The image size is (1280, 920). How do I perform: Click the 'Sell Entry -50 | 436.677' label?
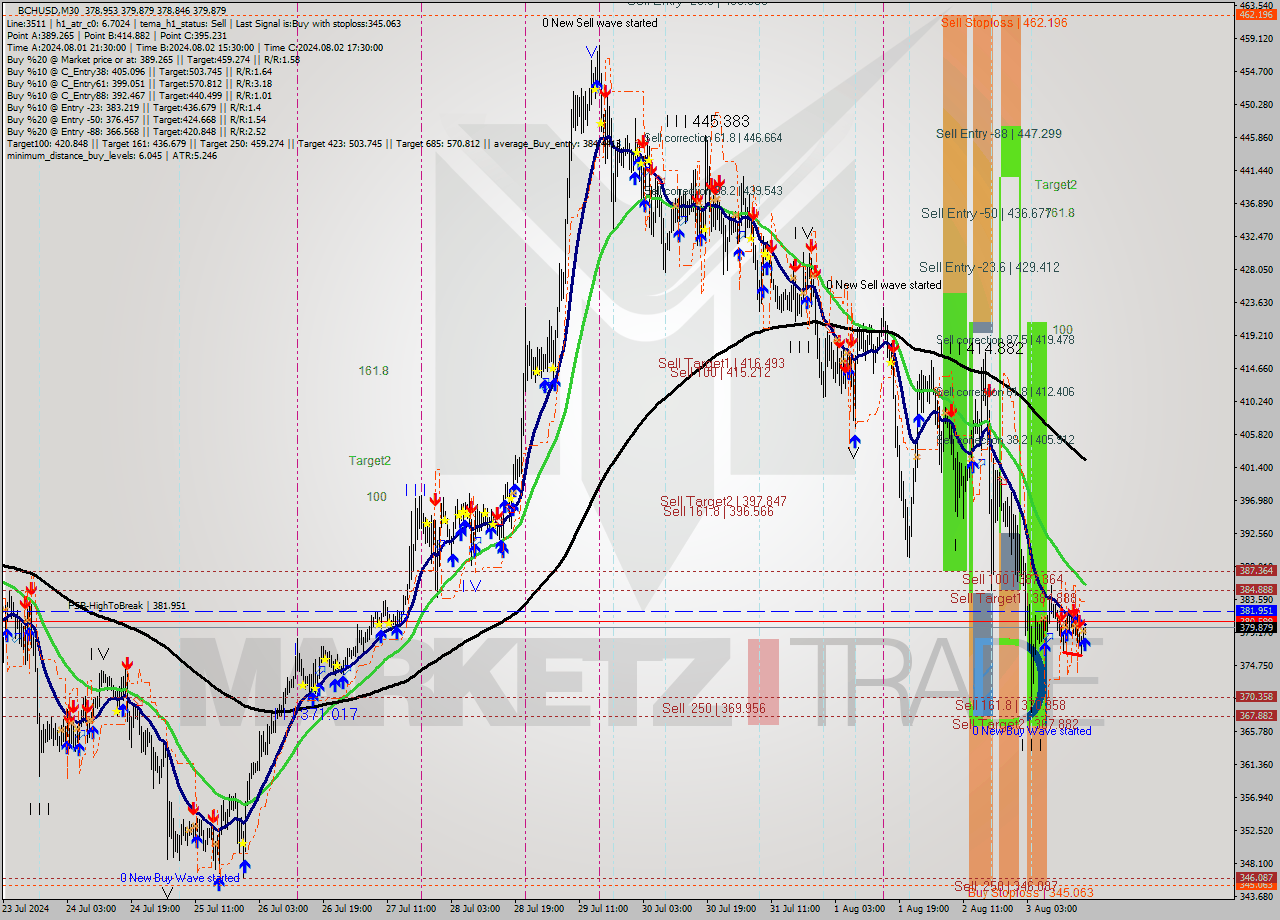[x=985, y=213]
